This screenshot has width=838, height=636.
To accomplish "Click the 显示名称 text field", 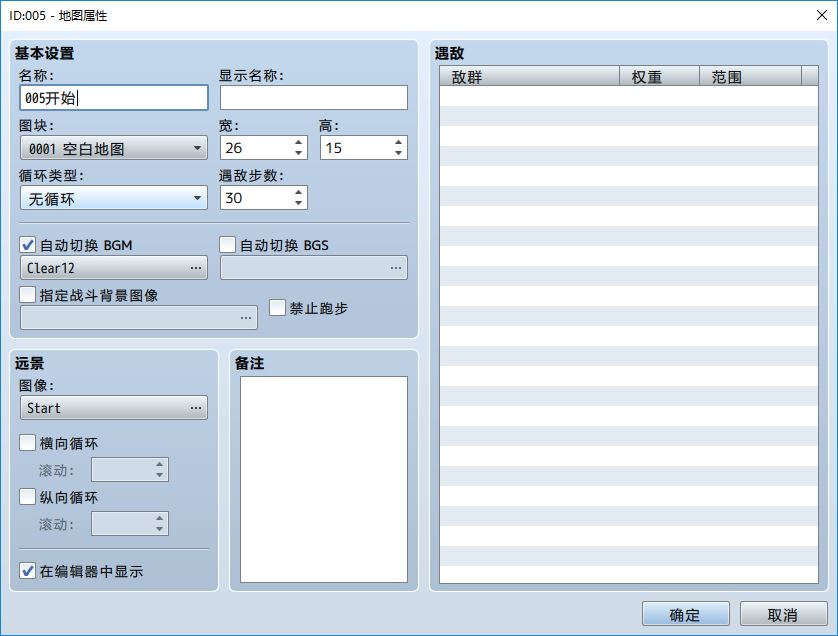I will coord(314,97).
